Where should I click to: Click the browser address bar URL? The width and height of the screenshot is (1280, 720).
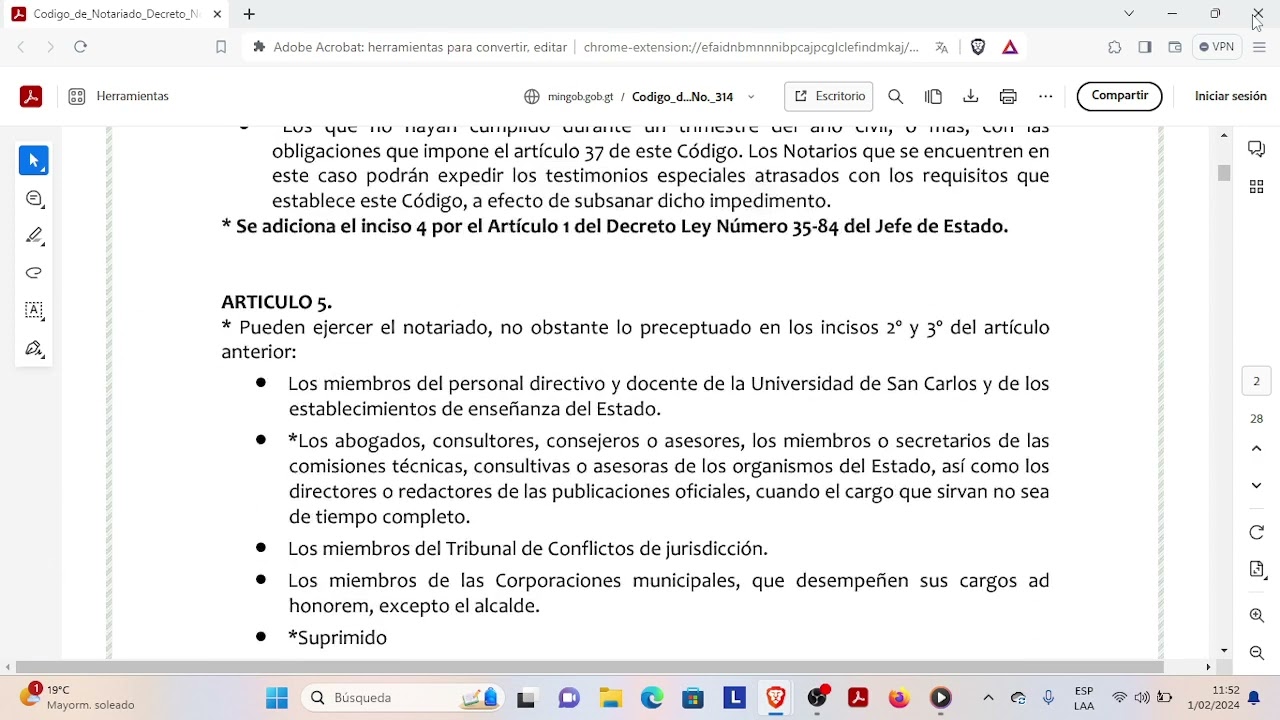(750, 47)
